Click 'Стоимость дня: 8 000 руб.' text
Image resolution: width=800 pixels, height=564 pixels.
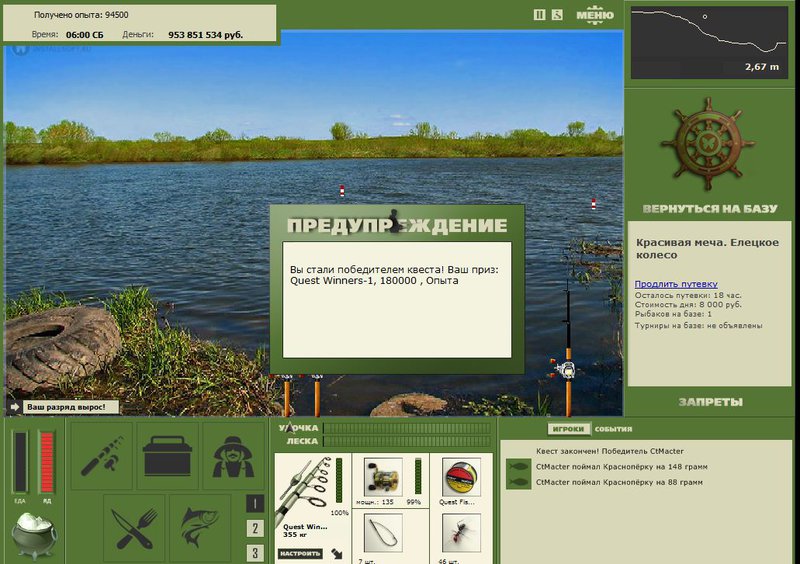point(688,305)
